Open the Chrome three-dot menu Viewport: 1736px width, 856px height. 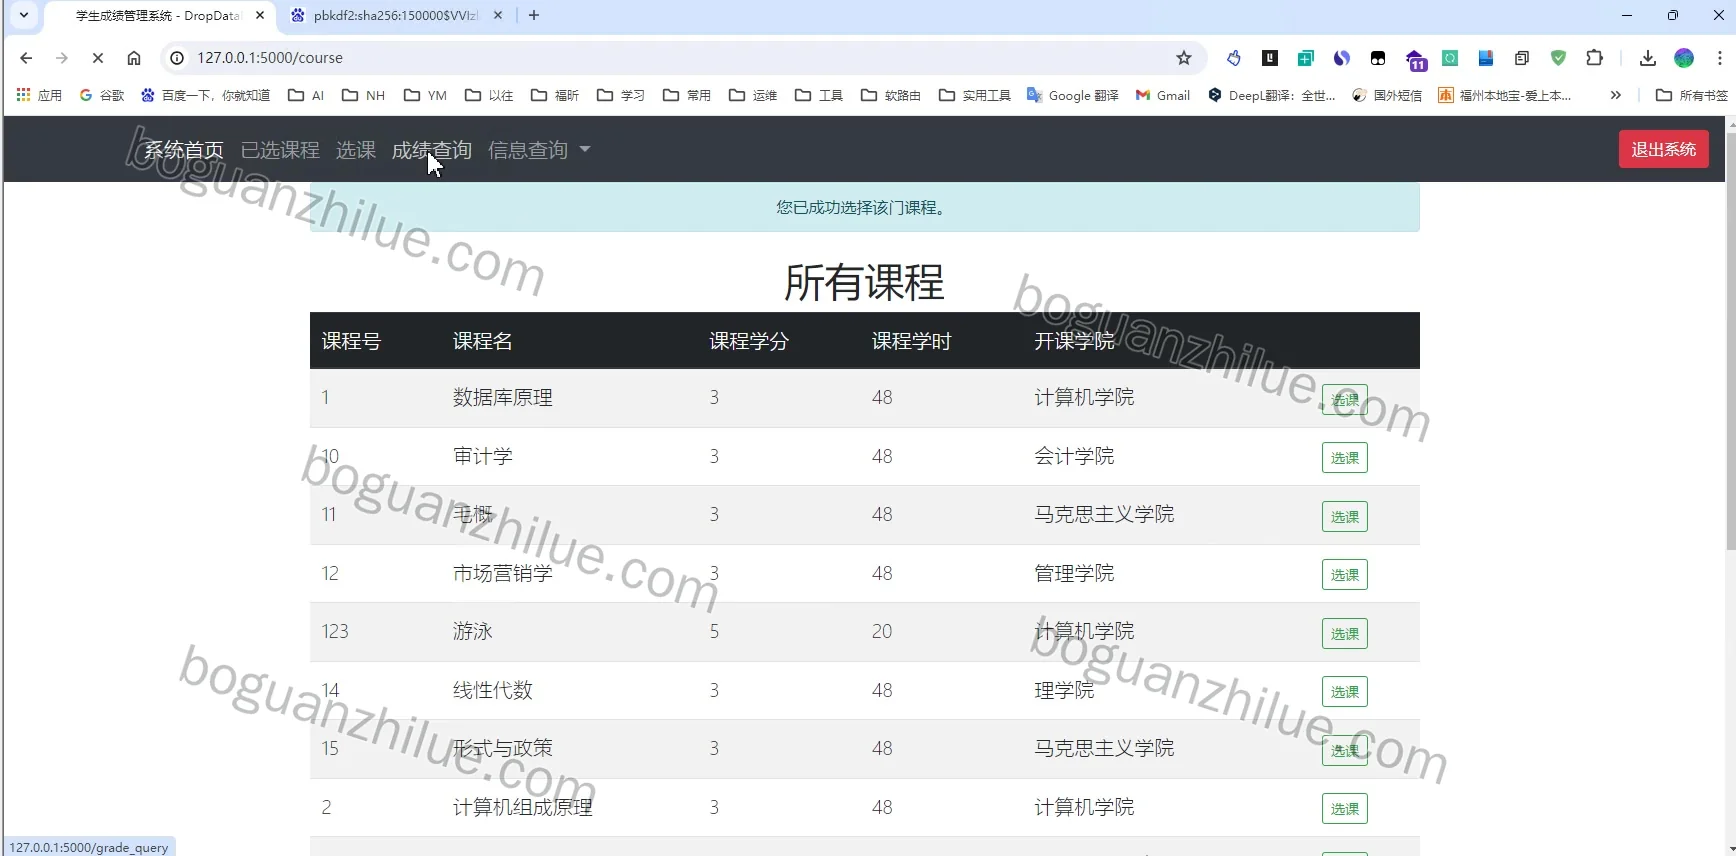click(x=1720, y=58)
